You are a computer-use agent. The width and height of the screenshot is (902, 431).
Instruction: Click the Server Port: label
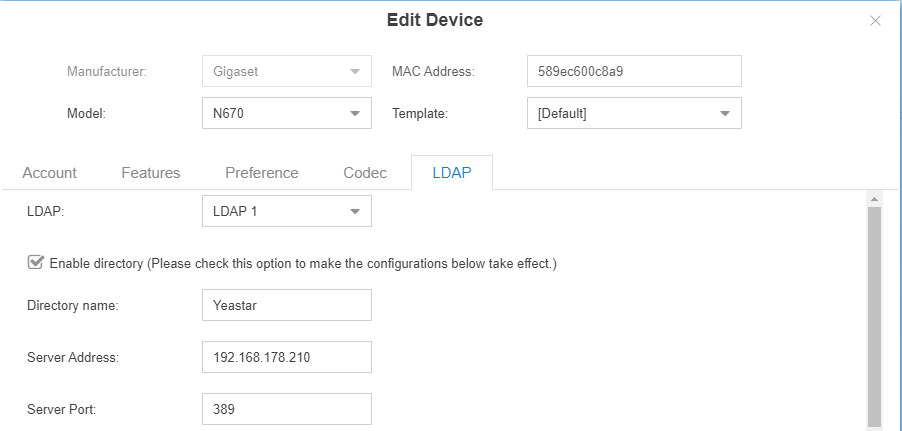(62, 410)
